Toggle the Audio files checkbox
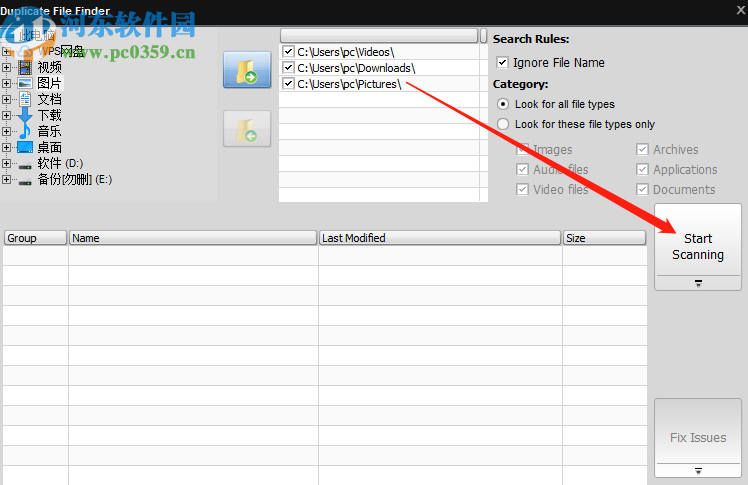Image resolution: width=748 pixels, height=485 pixels. tap(522, 169)
